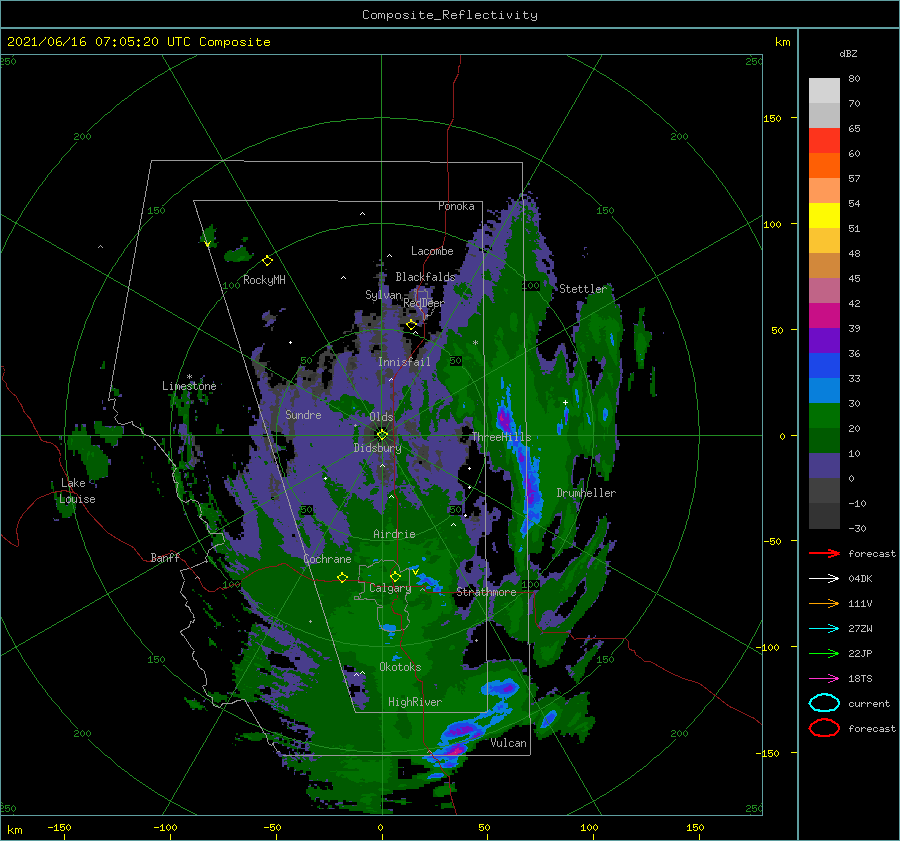
Task: Click the Composite_Reflectivity title
Action: (x=449, y=14)
